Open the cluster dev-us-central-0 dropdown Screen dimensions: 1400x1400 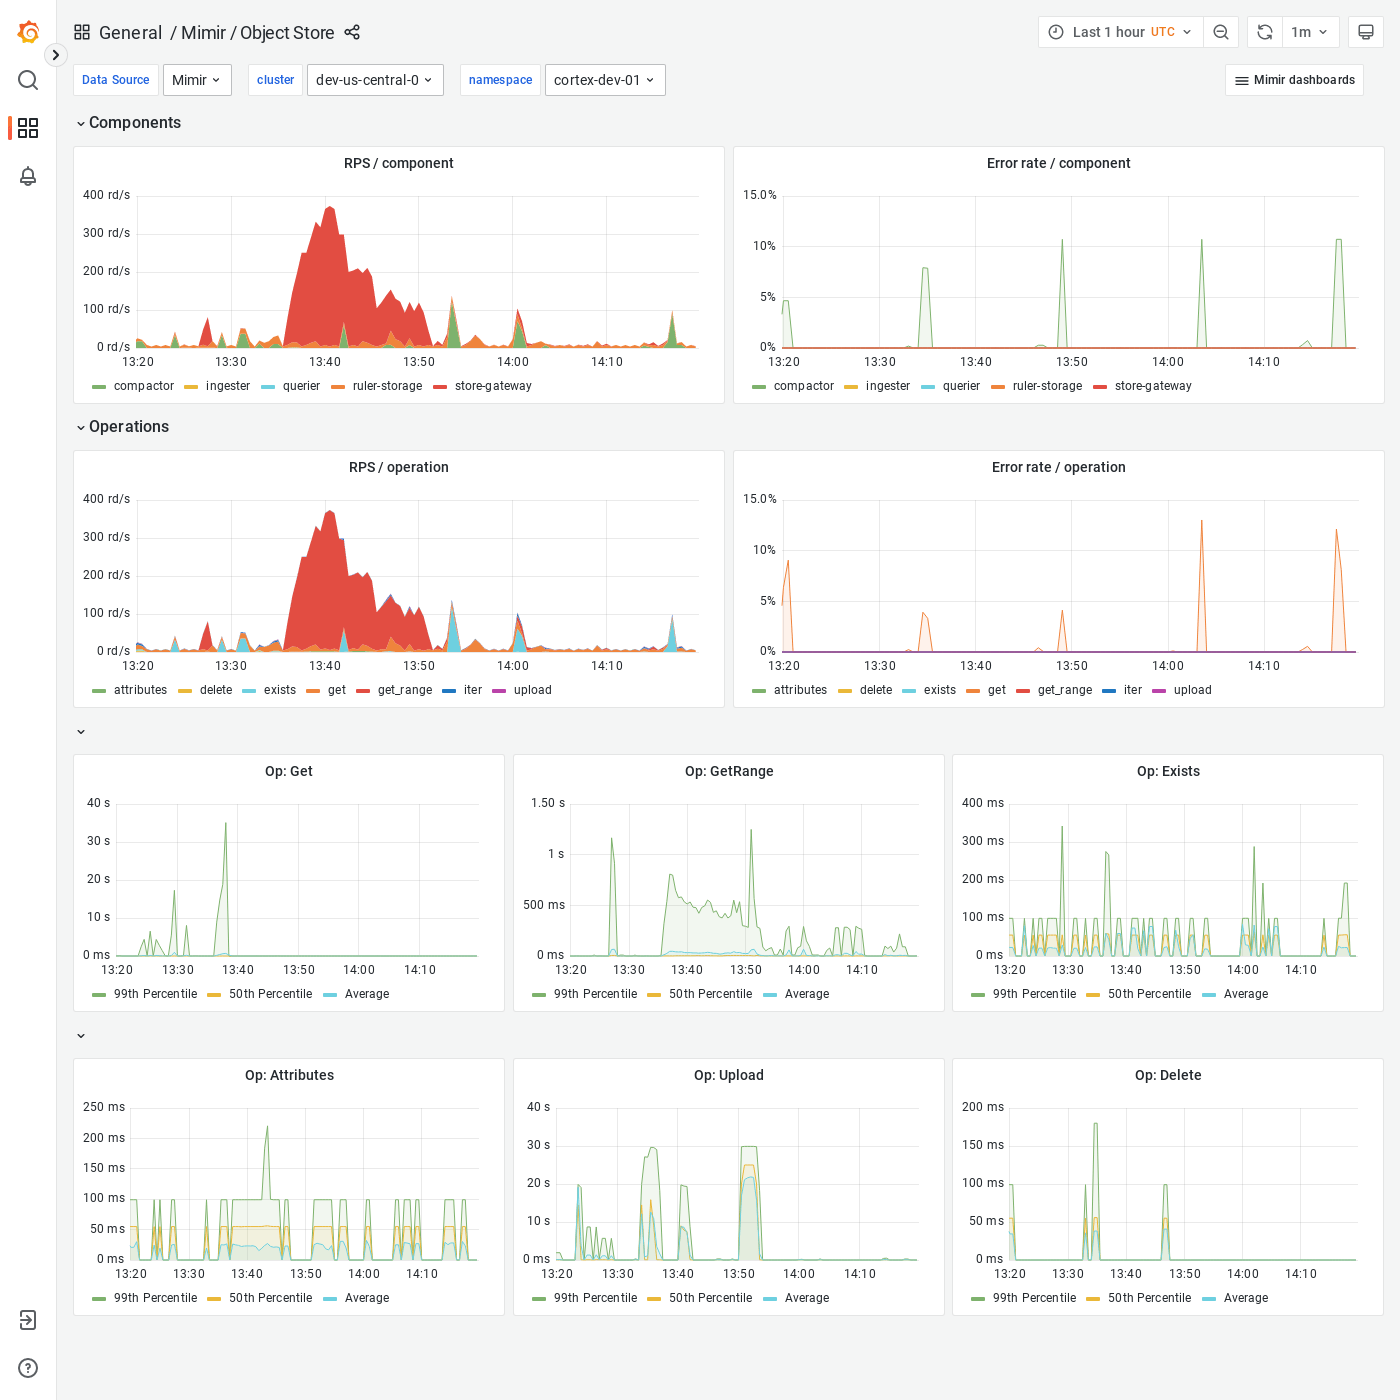pyautogui.click(x=375, y=80)
